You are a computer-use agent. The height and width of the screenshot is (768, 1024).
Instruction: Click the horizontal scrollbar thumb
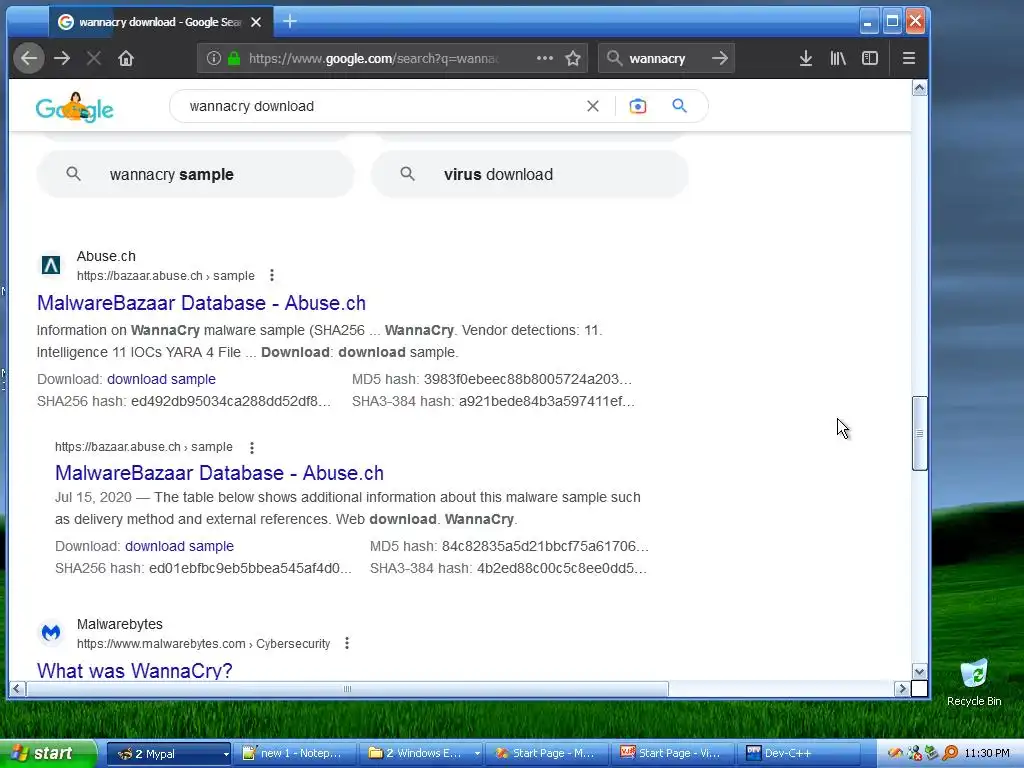[x=347, y=688]
